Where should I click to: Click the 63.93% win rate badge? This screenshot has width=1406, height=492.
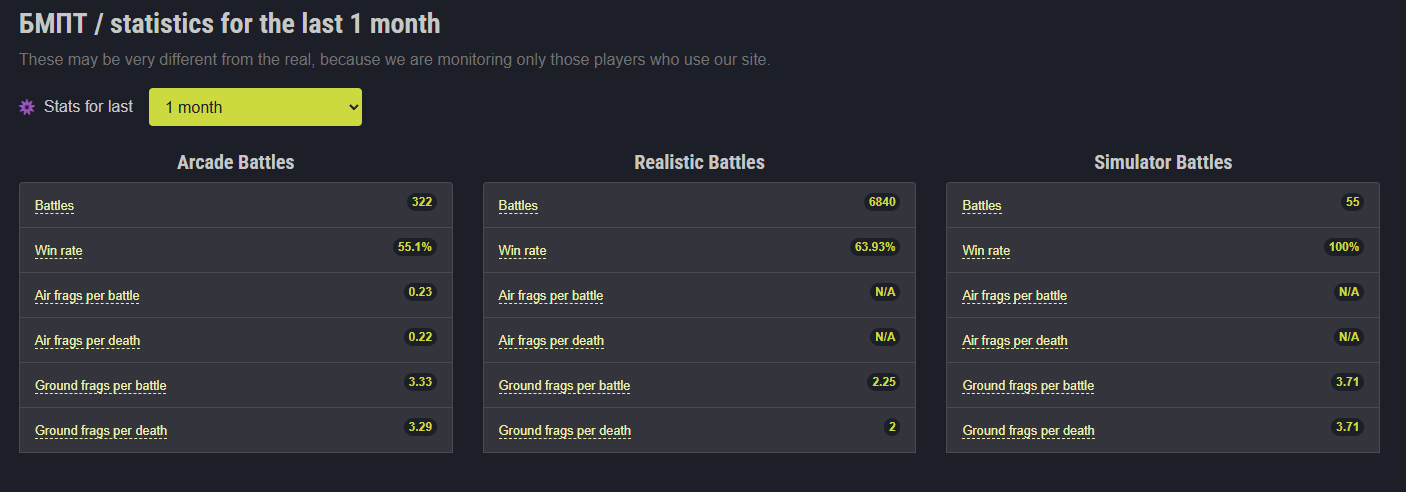click(x=875, y=247)
